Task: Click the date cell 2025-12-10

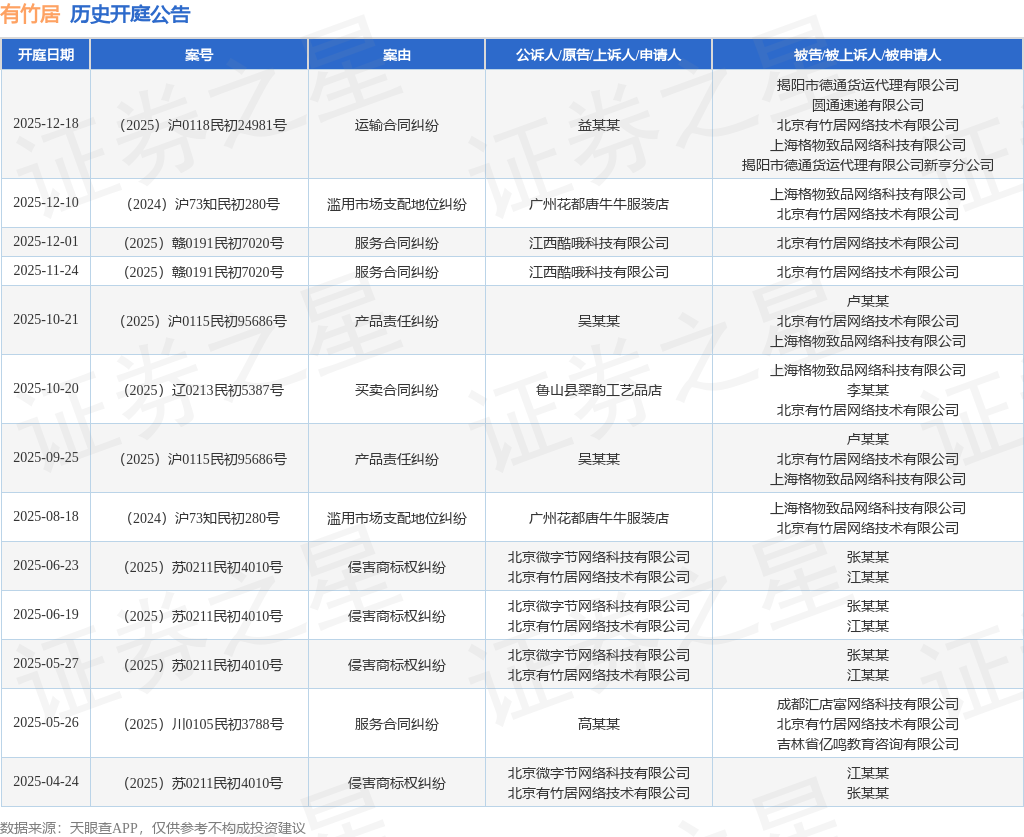Action: click(x=46, y=202)
